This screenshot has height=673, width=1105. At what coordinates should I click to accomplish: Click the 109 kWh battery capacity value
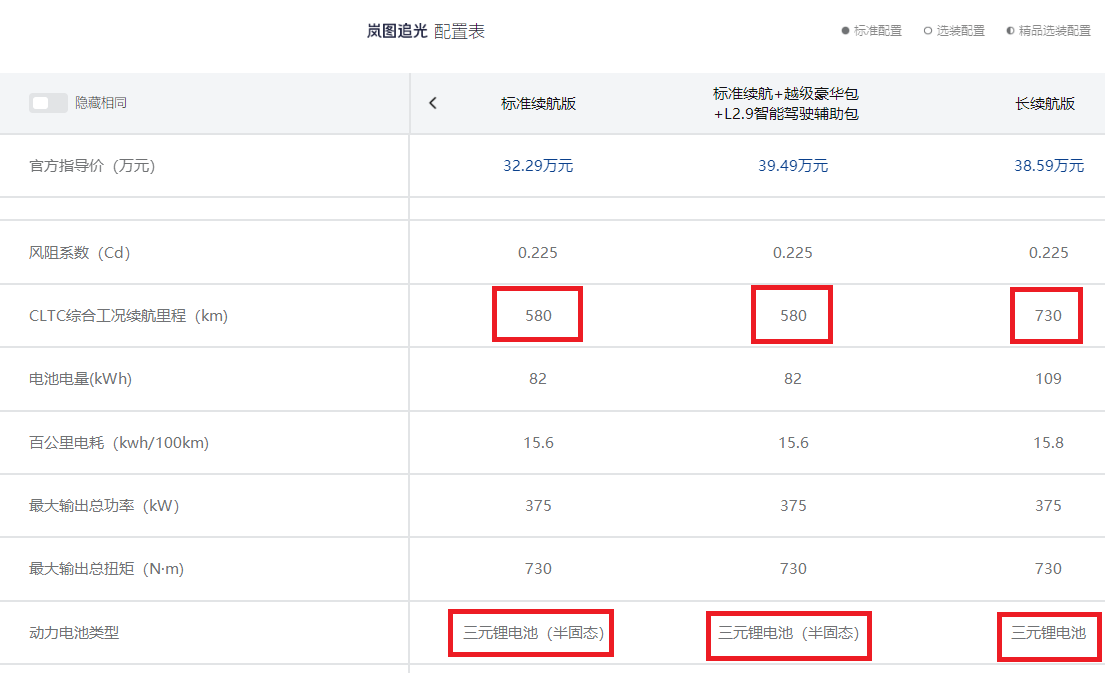[1048, 379]
